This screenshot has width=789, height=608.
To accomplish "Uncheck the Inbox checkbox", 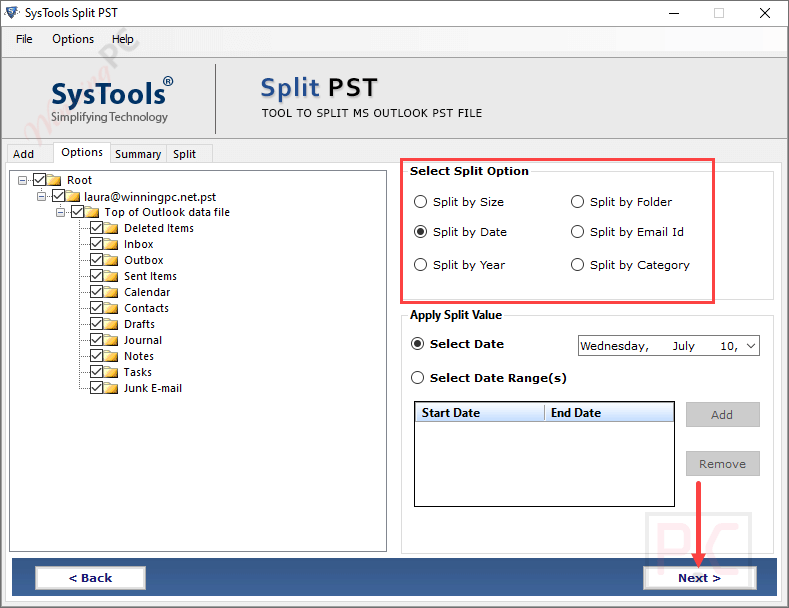I will 97,244.
